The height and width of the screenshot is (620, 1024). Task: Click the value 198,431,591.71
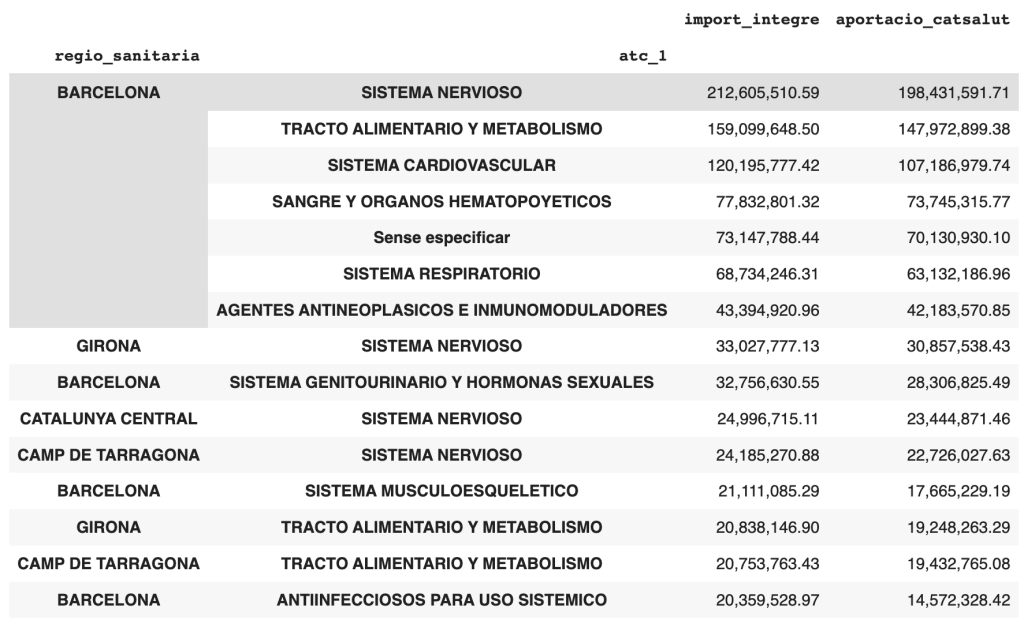click(x=953, y=93)
